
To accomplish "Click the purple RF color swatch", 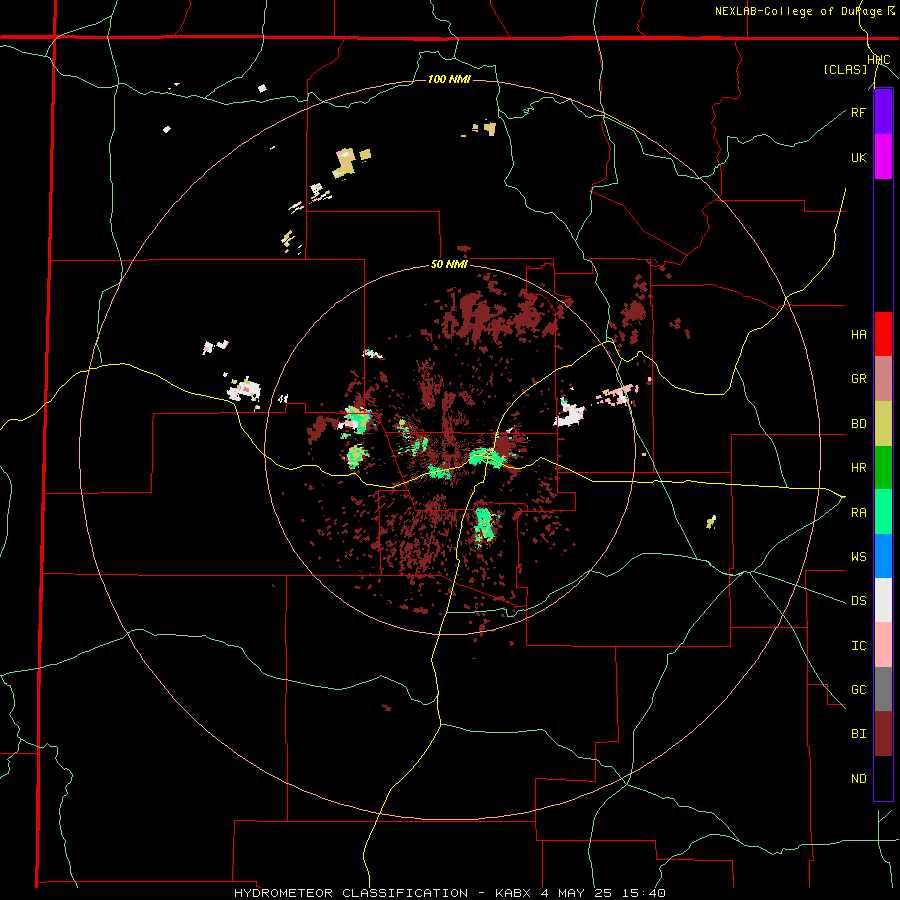I will click(883, 112).
